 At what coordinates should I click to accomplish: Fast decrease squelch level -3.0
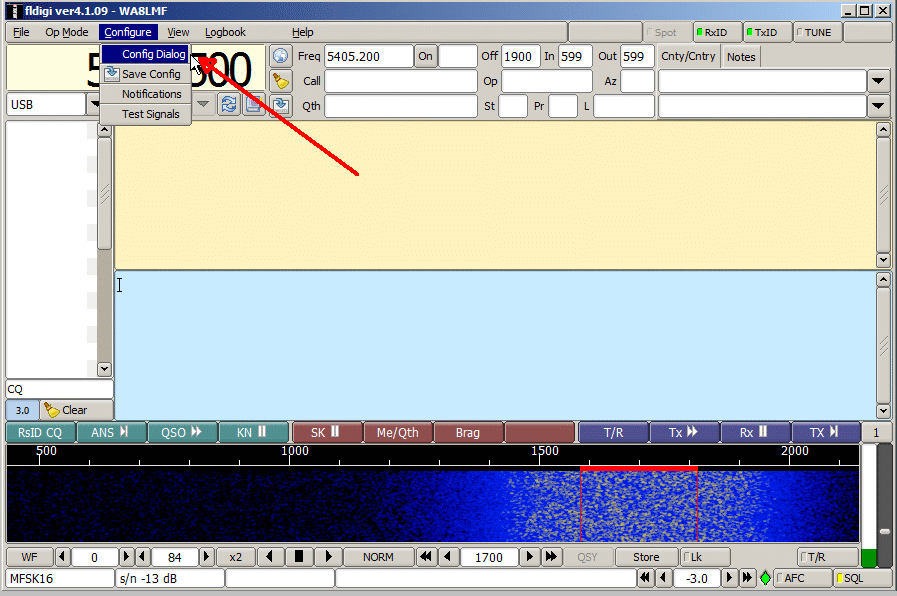click(x=645, y=578)
